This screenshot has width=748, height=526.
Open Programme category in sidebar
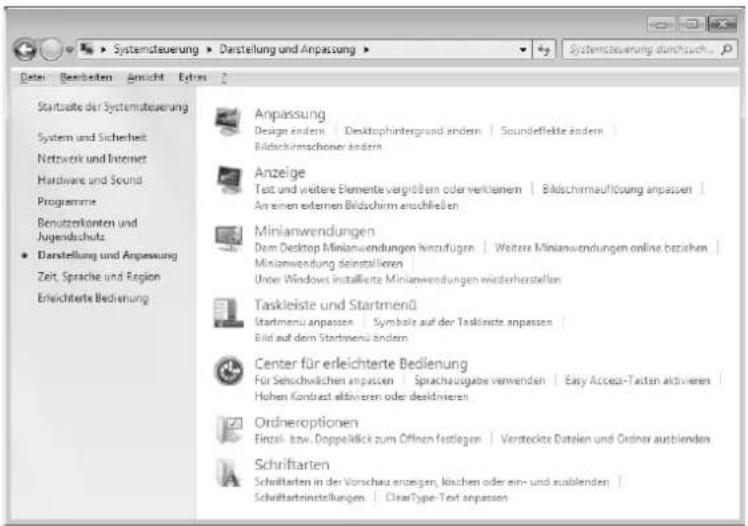coord(67,202)
